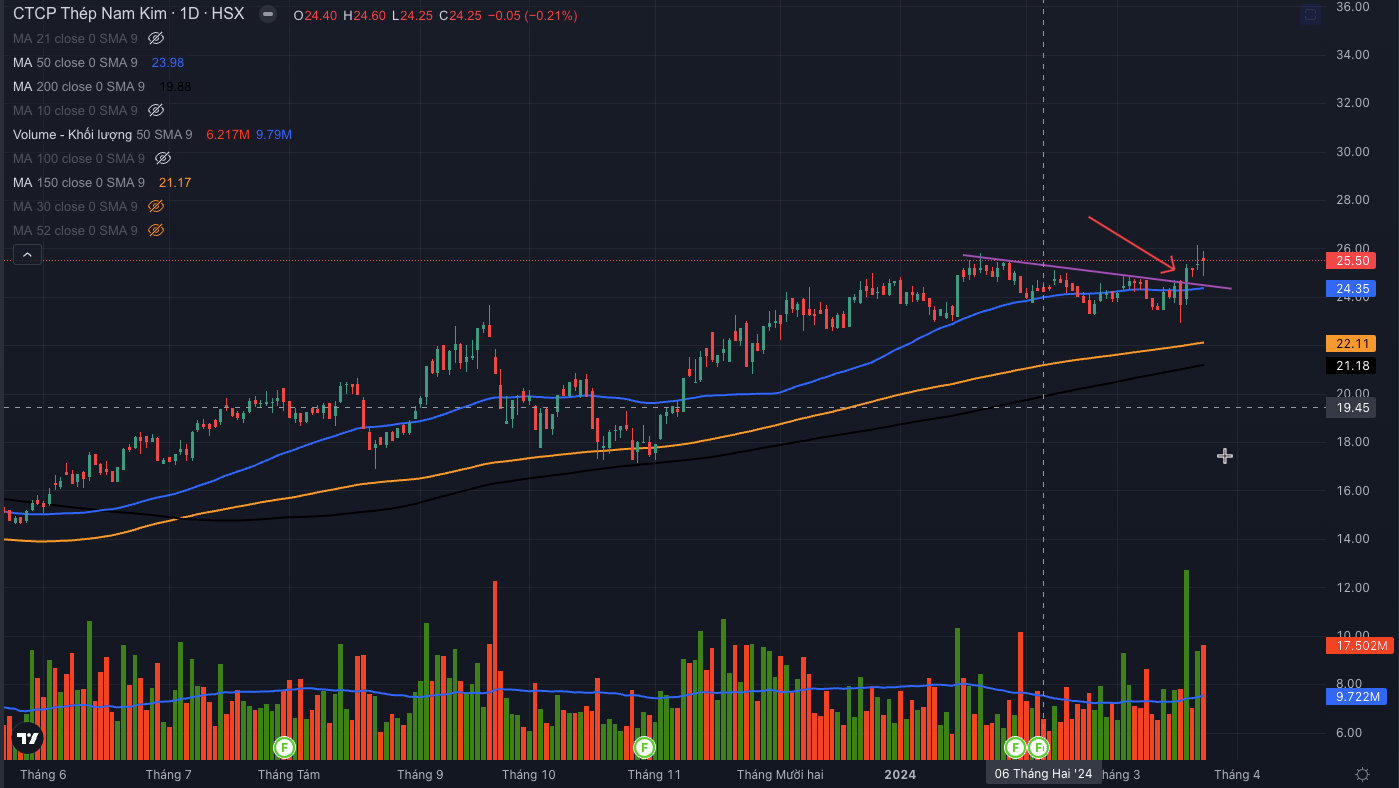Click the open price O24.40

315,15
